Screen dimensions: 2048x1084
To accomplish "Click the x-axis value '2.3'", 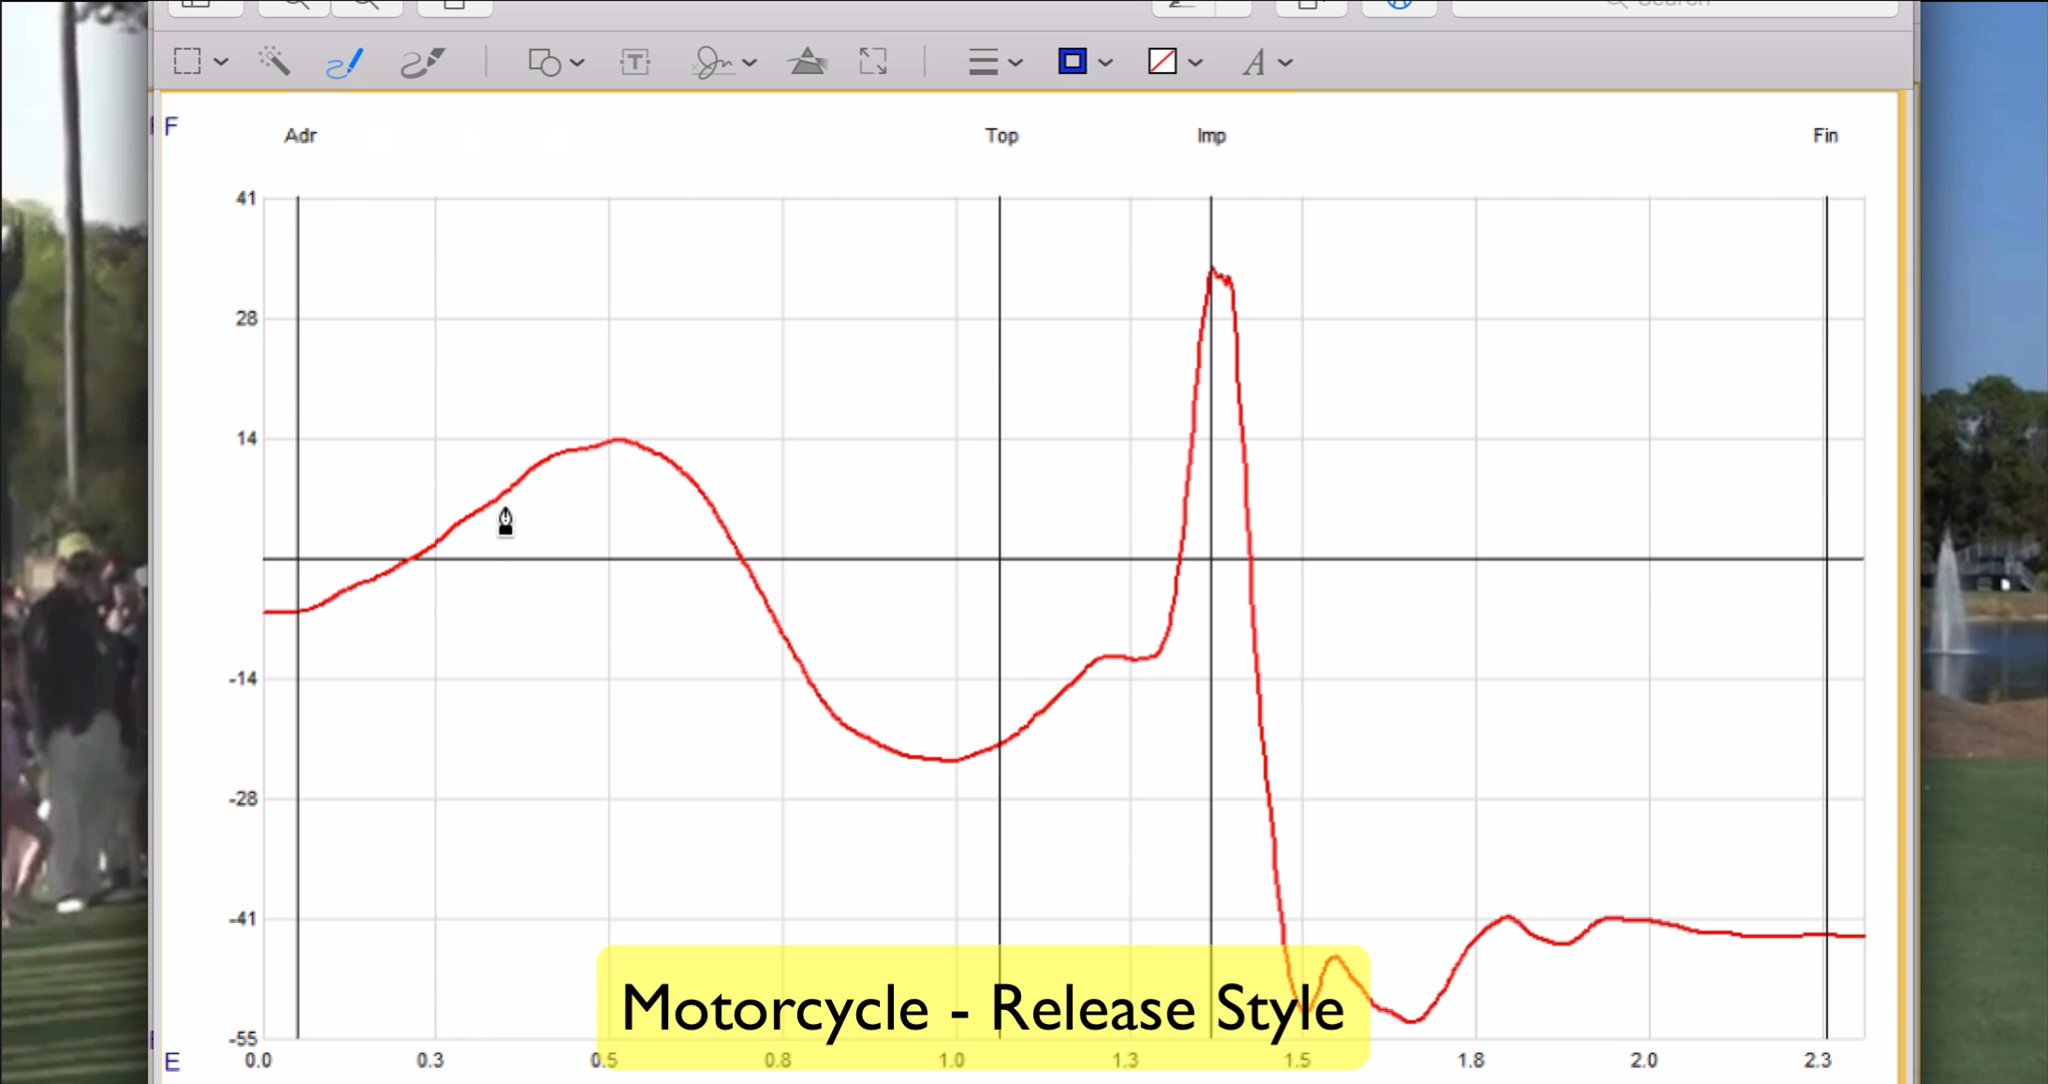I will (1817, 1060).
